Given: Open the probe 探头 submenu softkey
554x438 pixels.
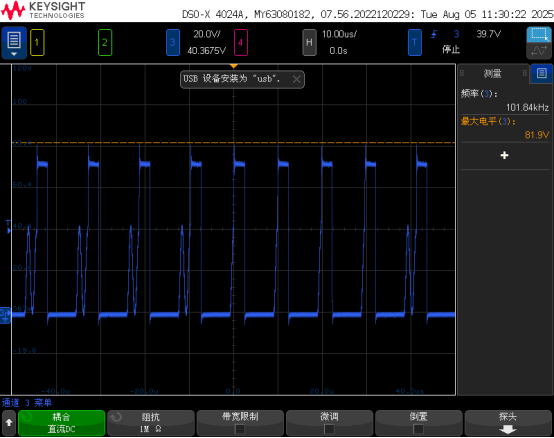Looking at the screenshot, I should point(508,423).
